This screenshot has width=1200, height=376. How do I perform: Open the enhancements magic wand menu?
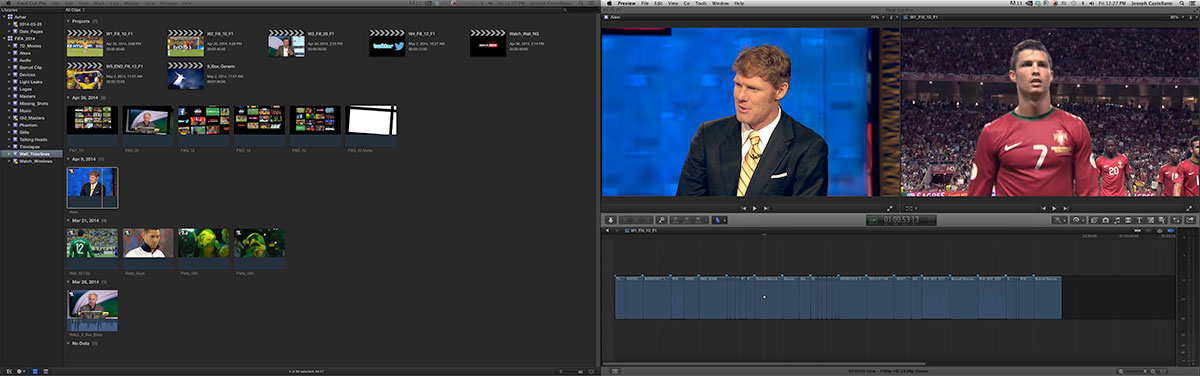point(1059,220)
